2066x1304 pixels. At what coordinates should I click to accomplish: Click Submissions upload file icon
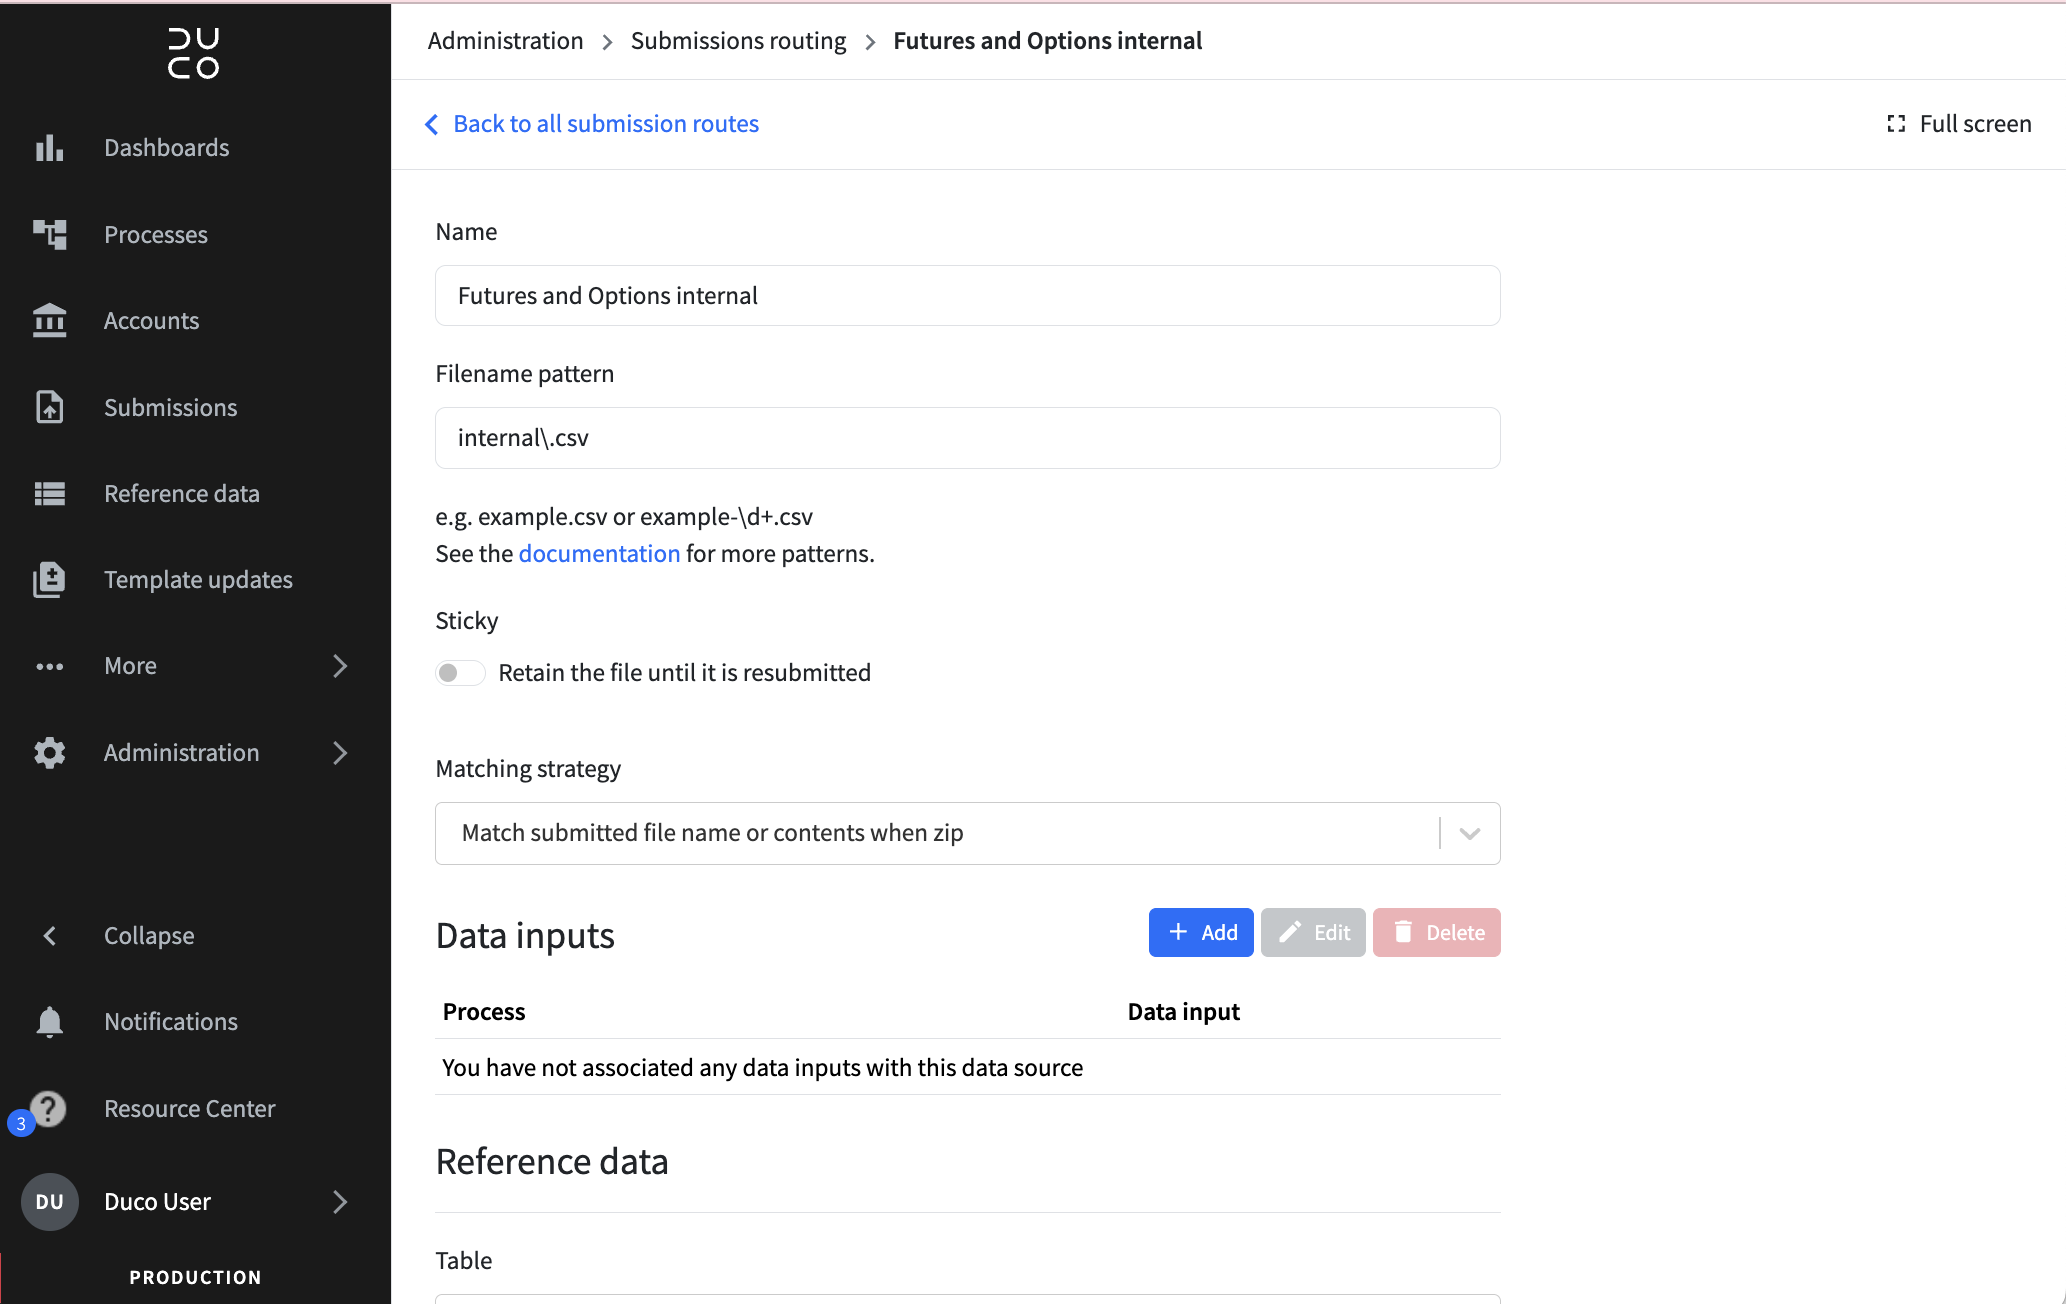[x=49, y=407]
